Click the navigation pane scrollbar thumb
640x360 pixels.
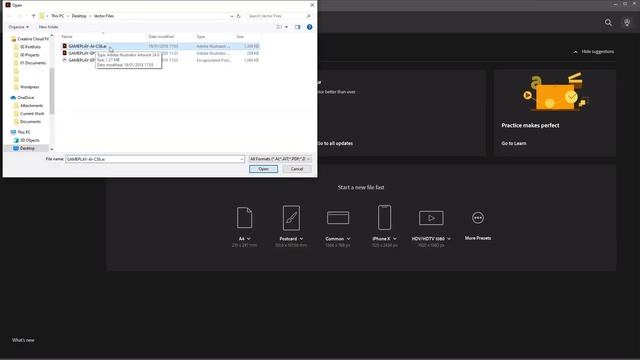(x=52, y=91)
